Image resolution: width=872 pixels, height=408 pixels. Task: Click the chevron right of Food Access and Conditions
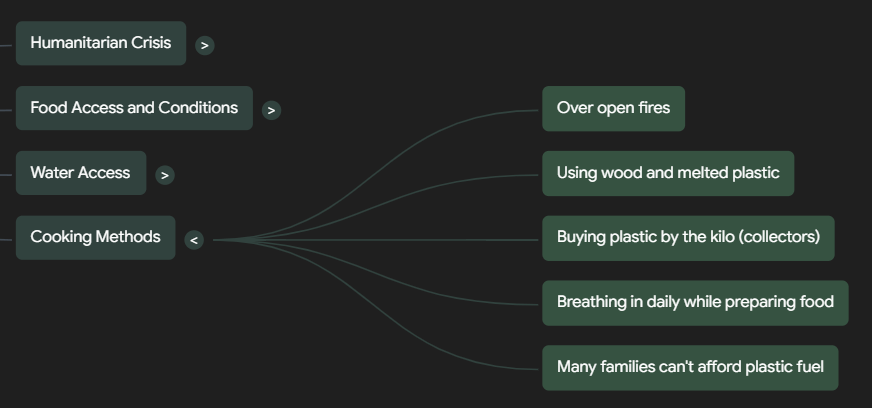(x=271, y=110)
